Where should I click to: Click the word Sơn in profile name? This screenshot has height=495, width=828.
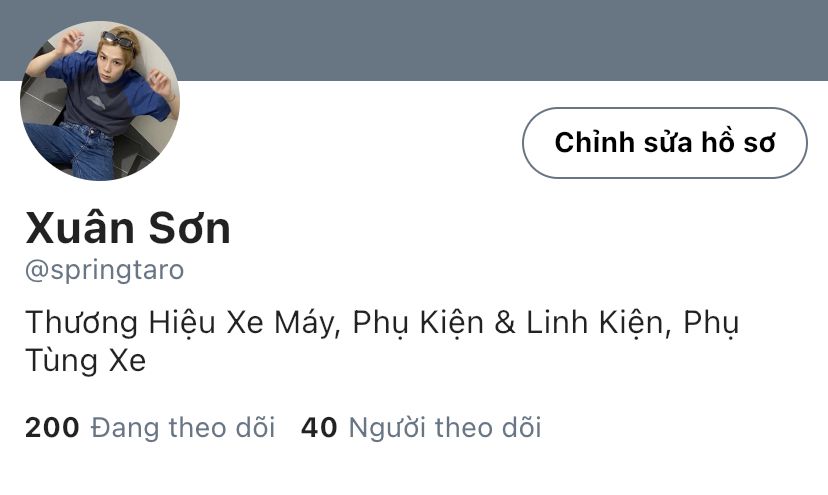[190, 228]
